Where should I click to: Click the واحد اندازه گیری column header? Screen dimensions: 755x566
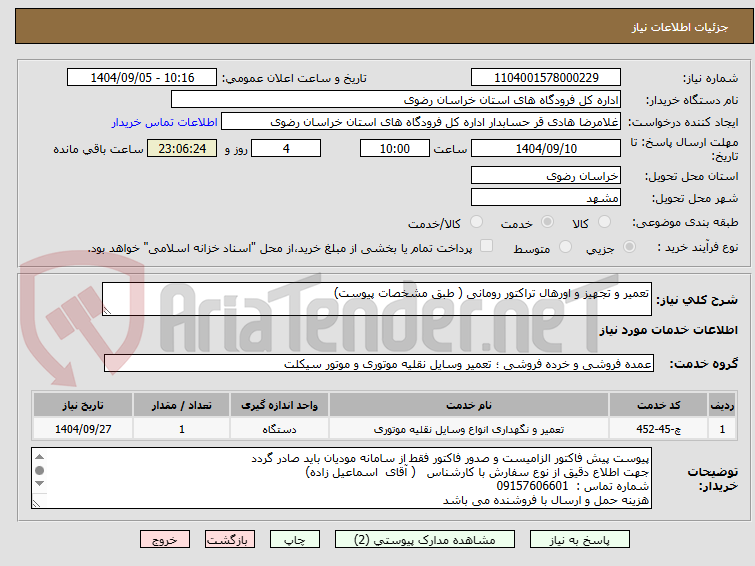(280, 405)
